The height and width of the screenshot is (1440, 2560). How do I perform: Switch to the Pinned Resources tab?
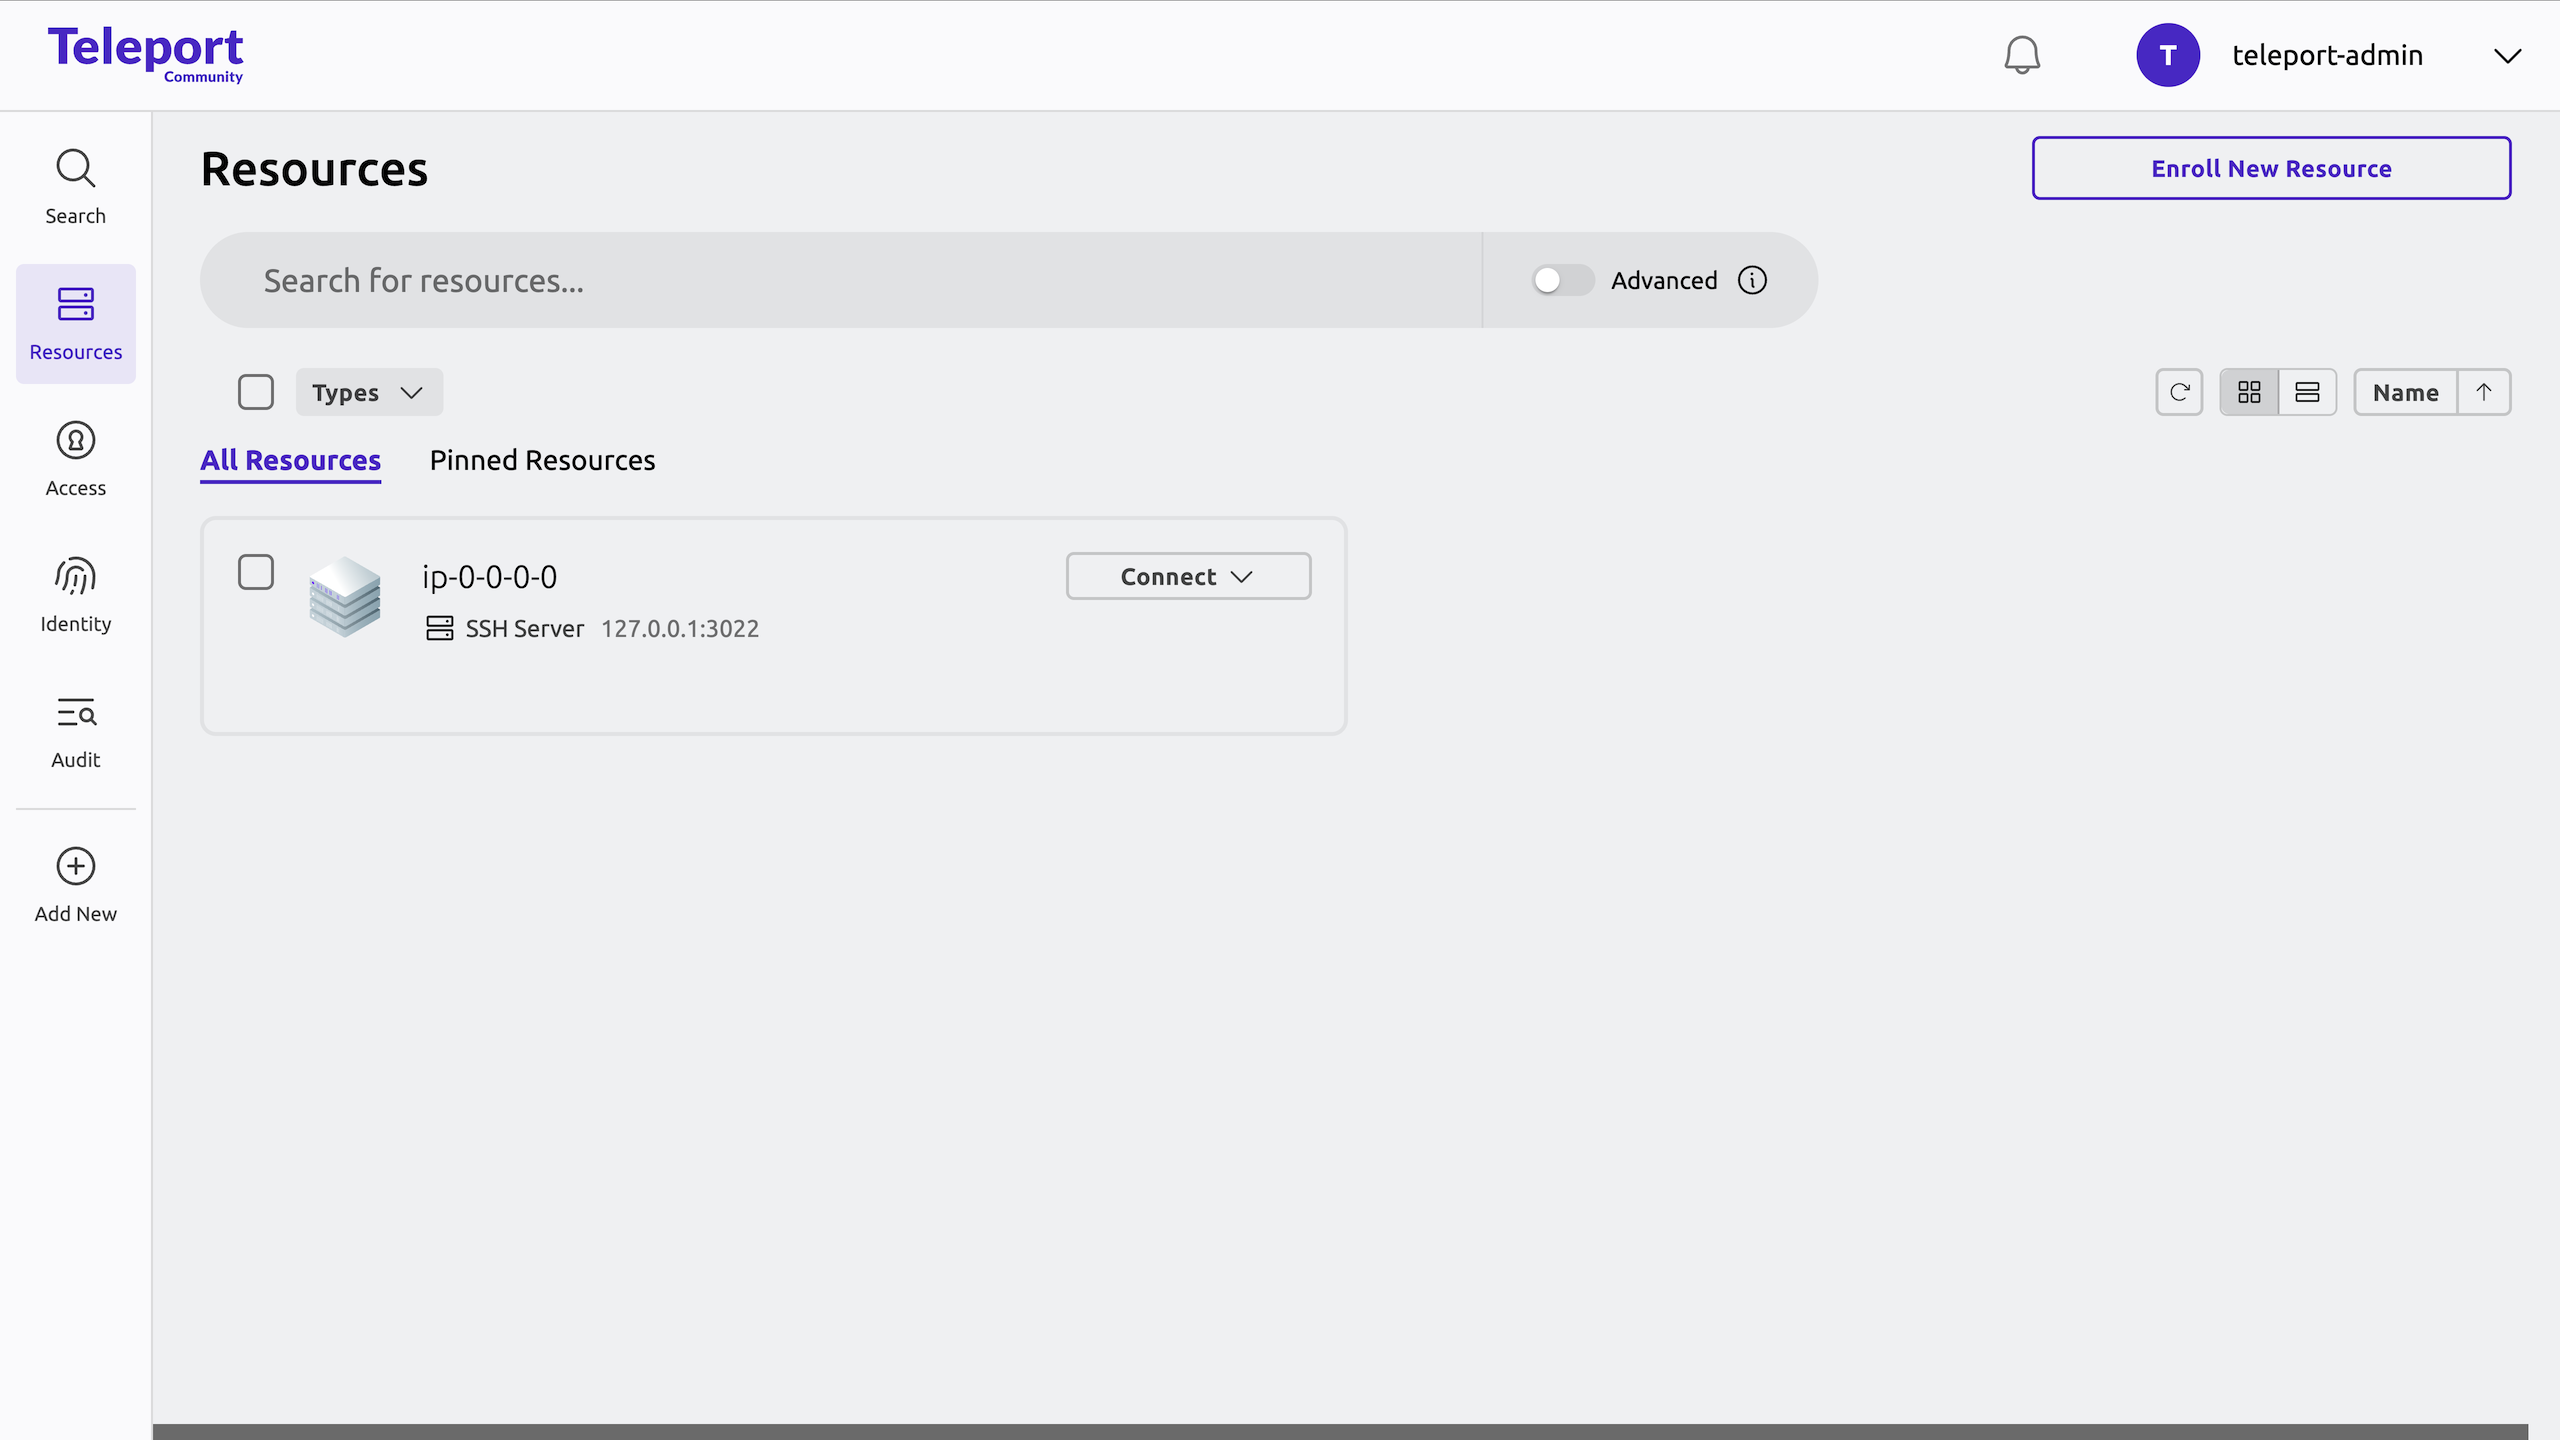click(542, 460)
